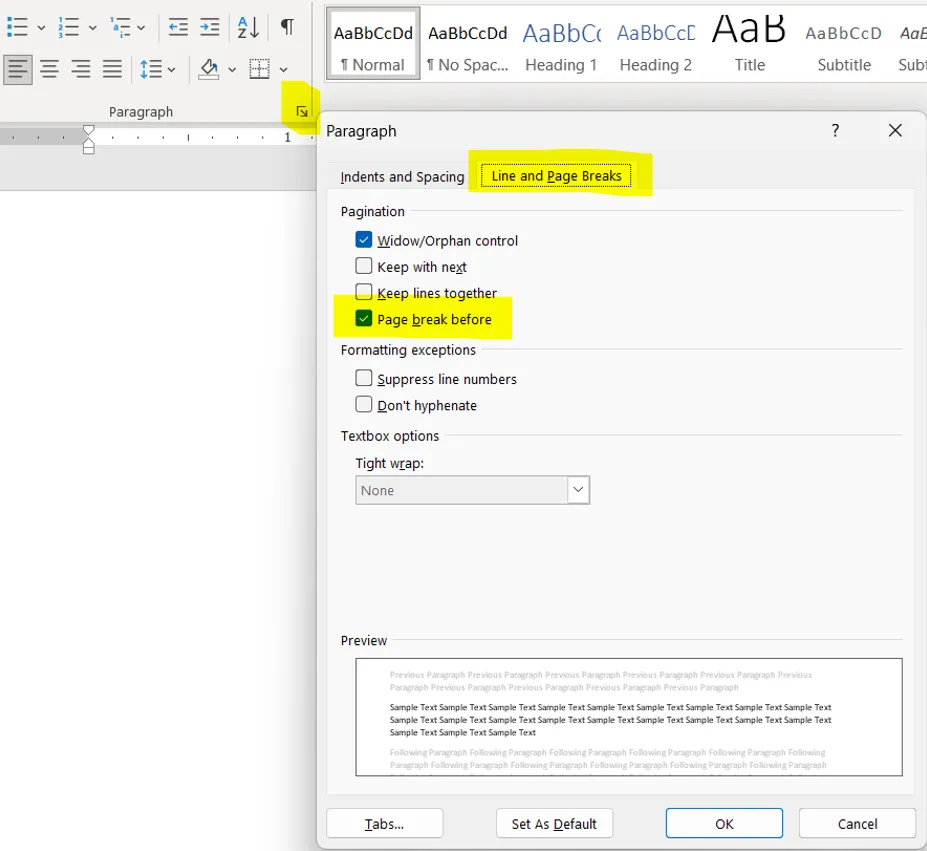Click the Increase Indent icon
This screenshot has width=927, height=851.
tap(207, 28)
